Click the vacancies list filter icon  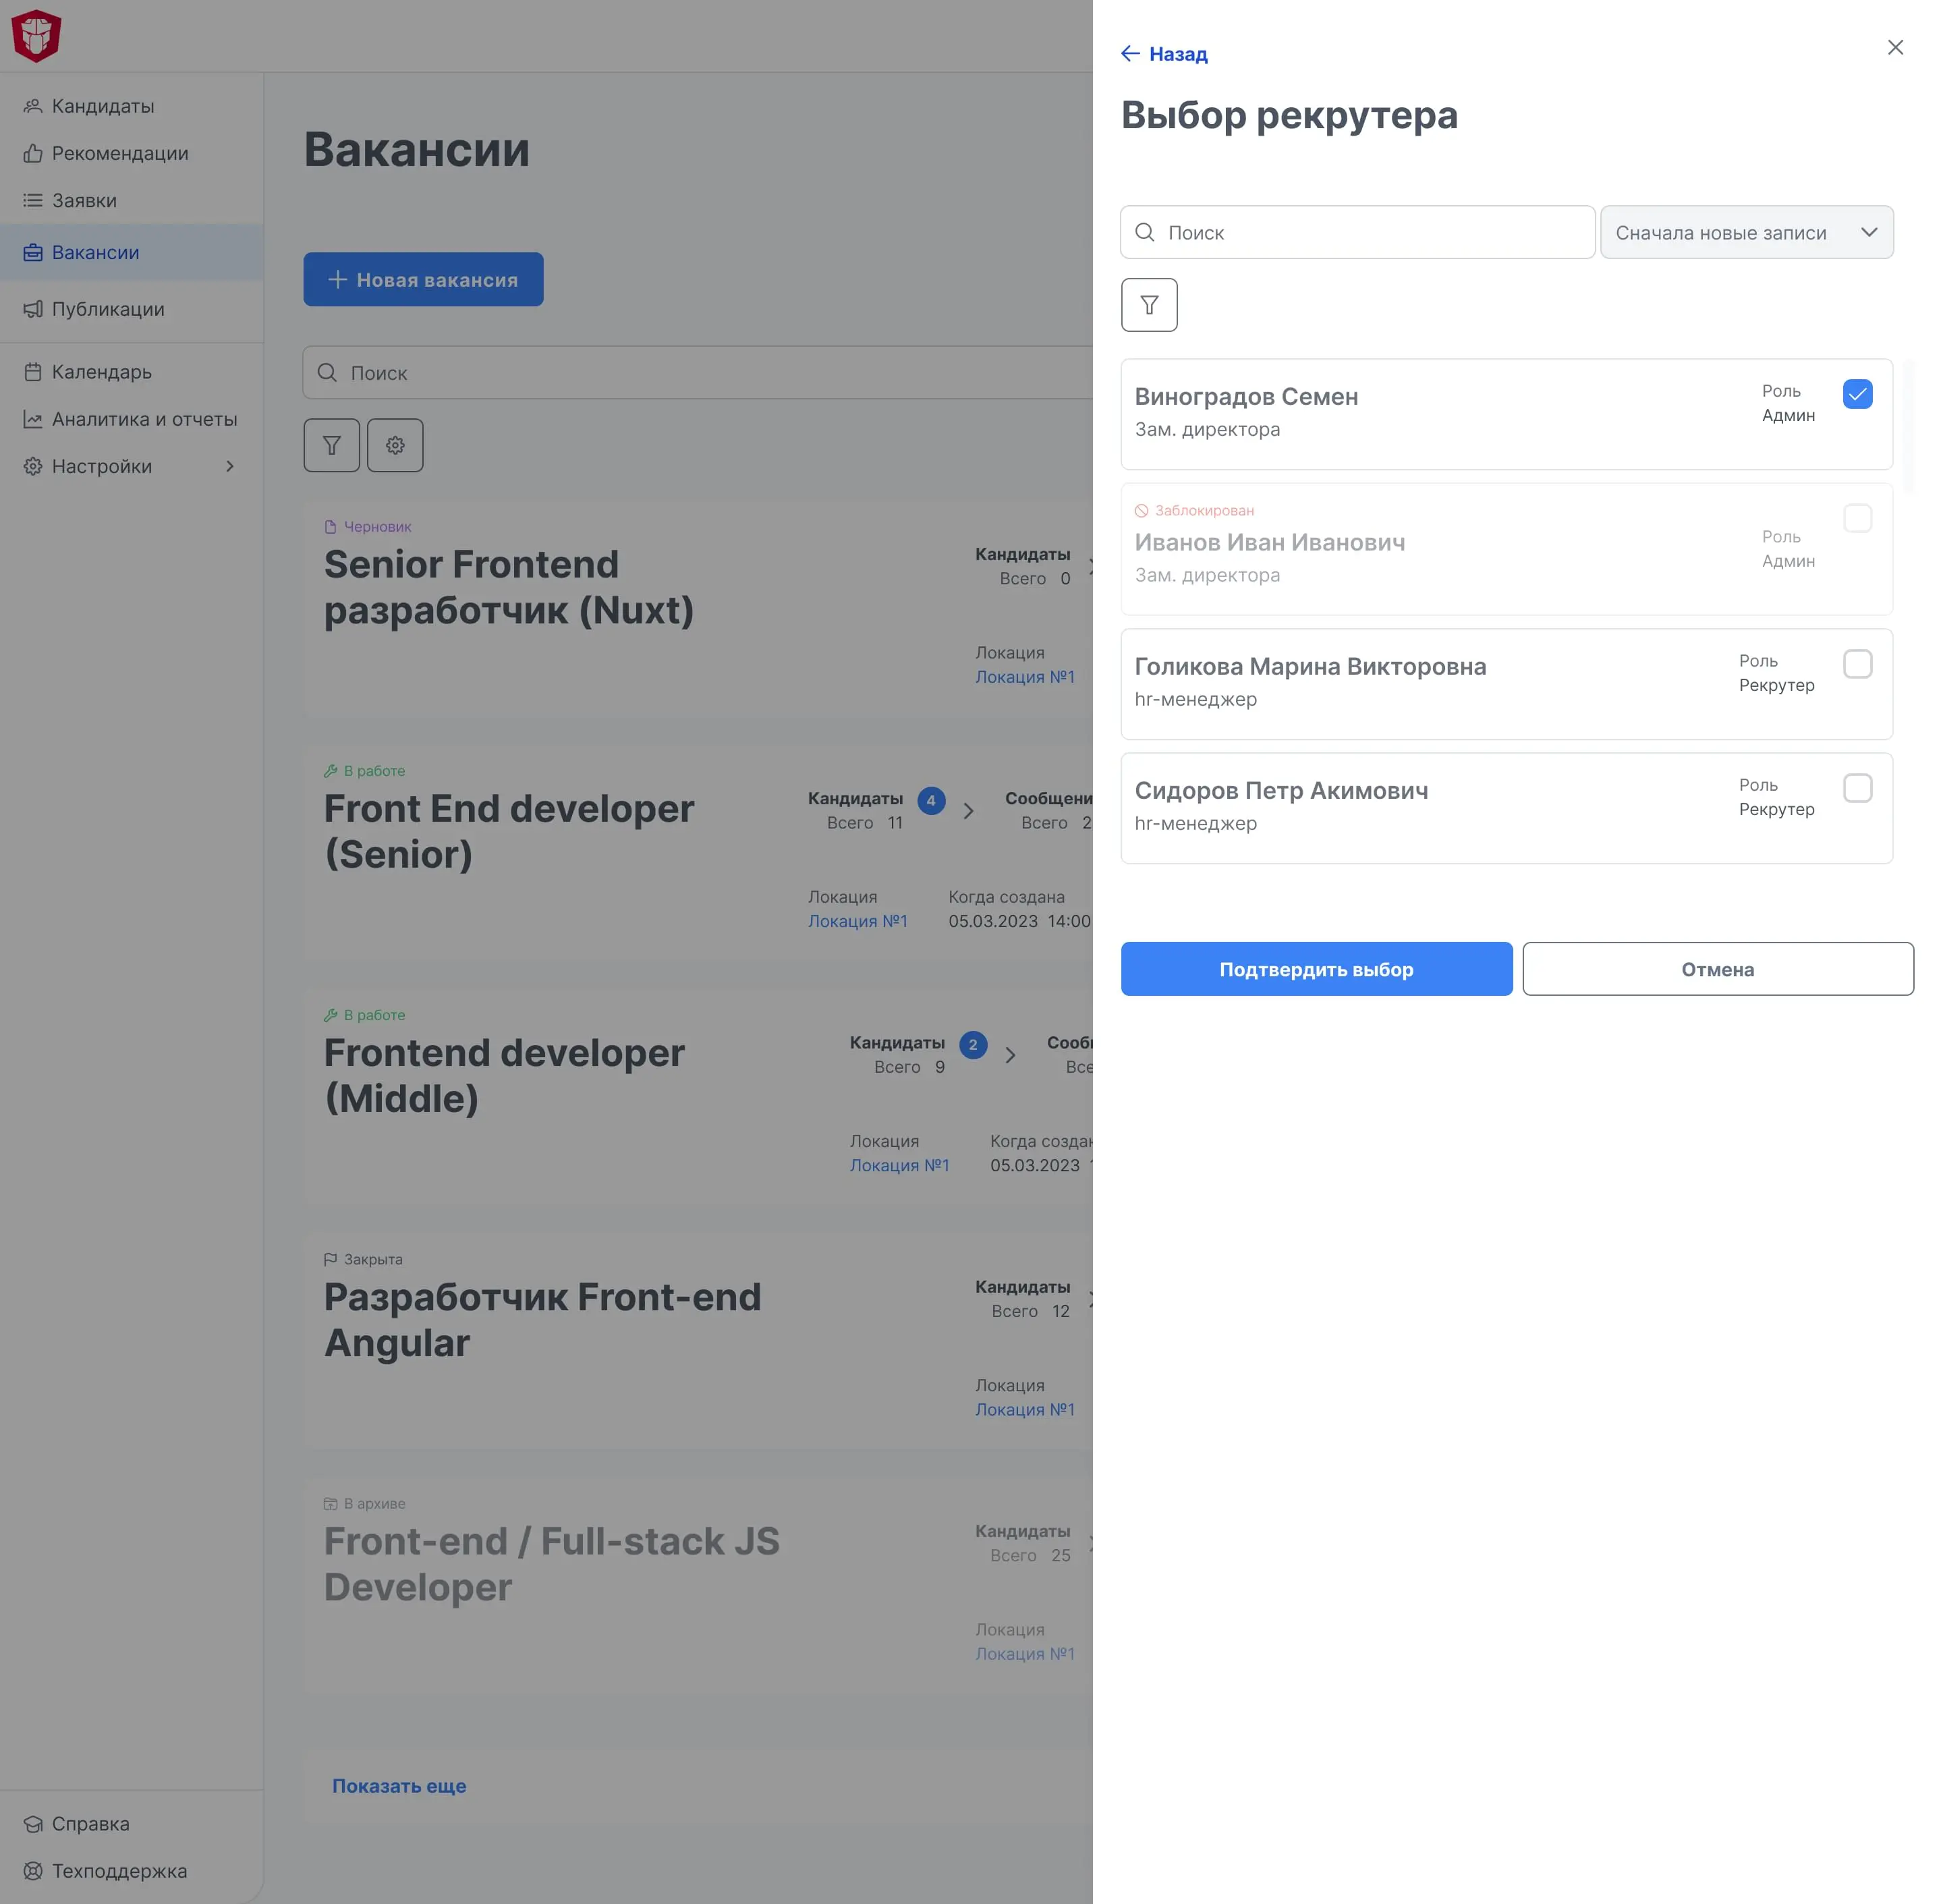point(331,445)
